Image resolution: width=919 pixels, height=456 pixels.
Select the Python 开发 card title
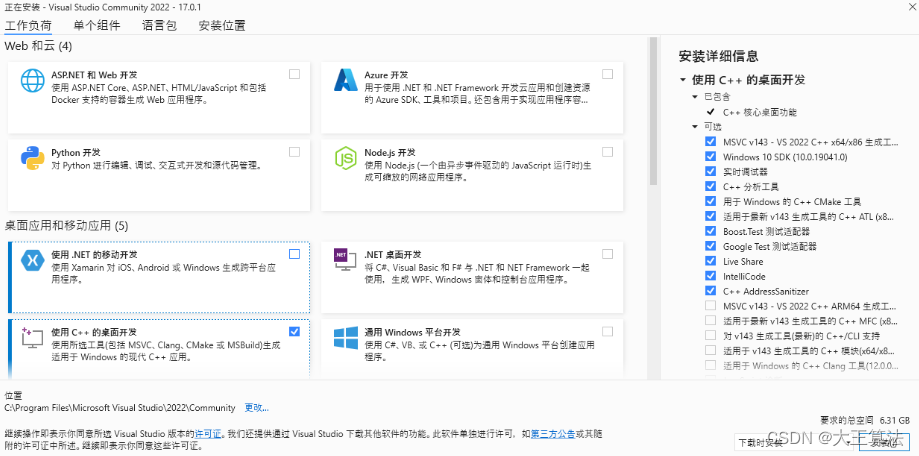[x=76, y=152]
